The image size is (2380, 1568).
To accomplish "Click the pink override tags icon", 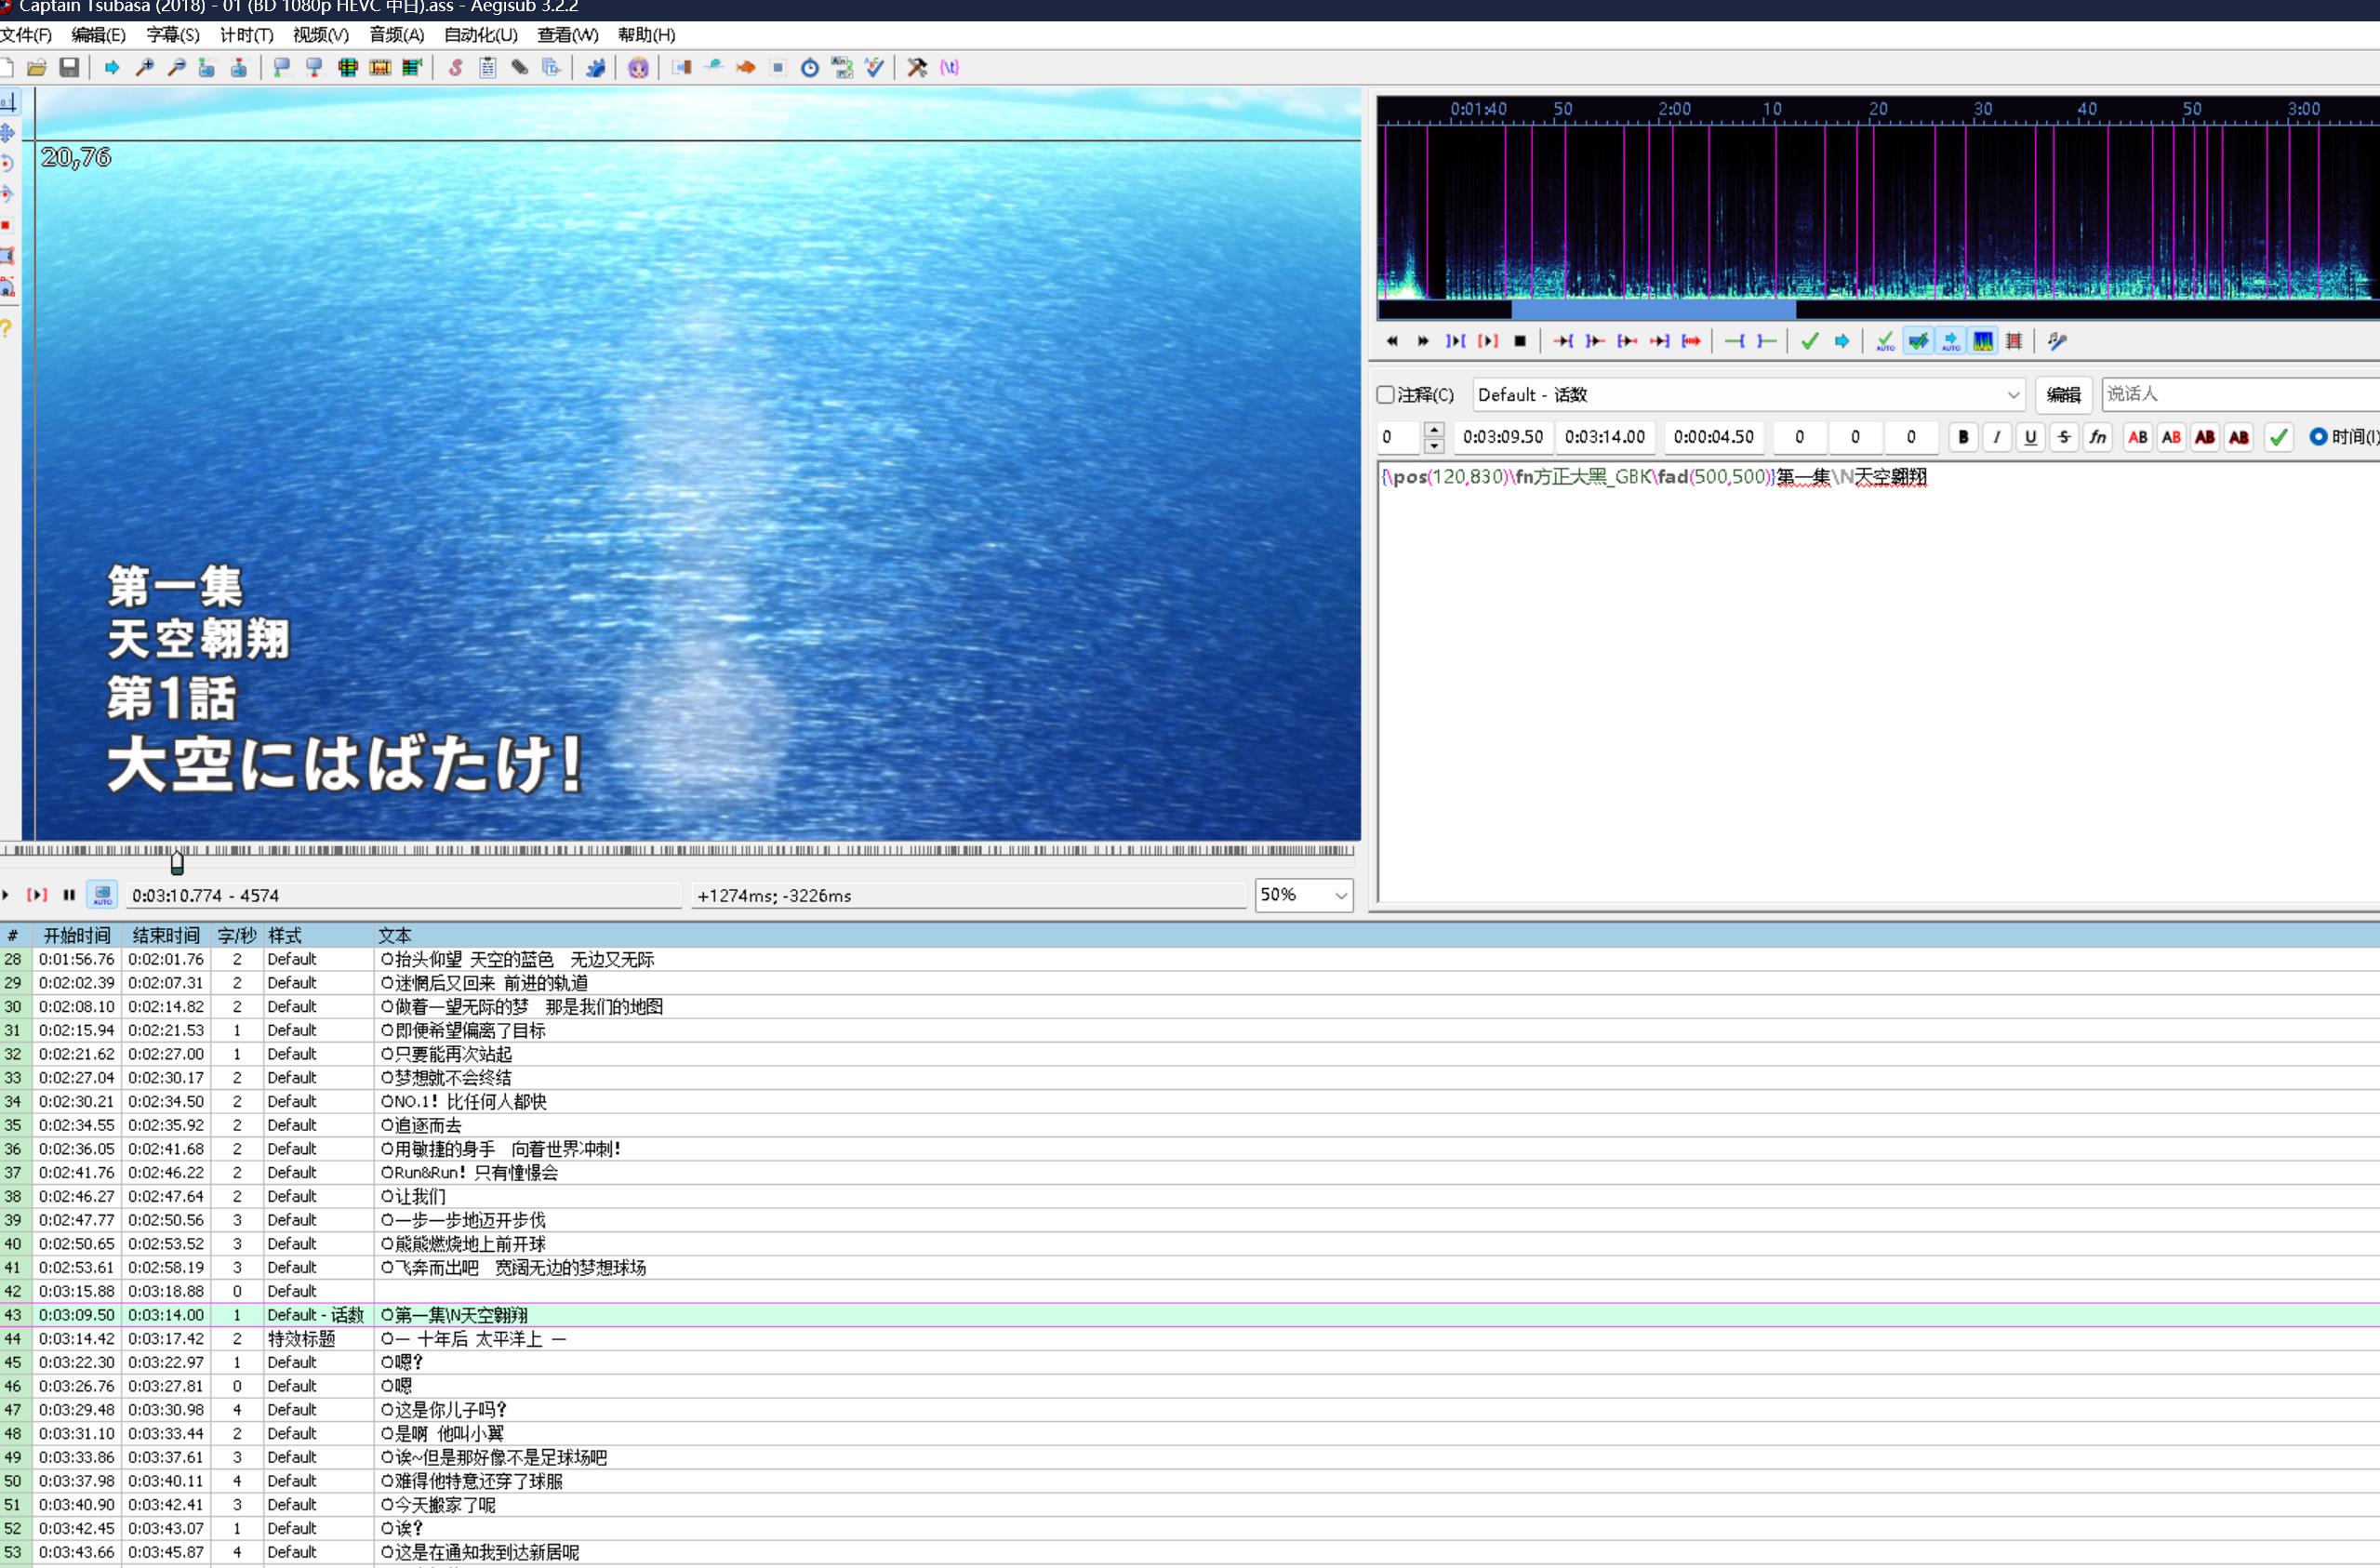I will tap(949, 68).
